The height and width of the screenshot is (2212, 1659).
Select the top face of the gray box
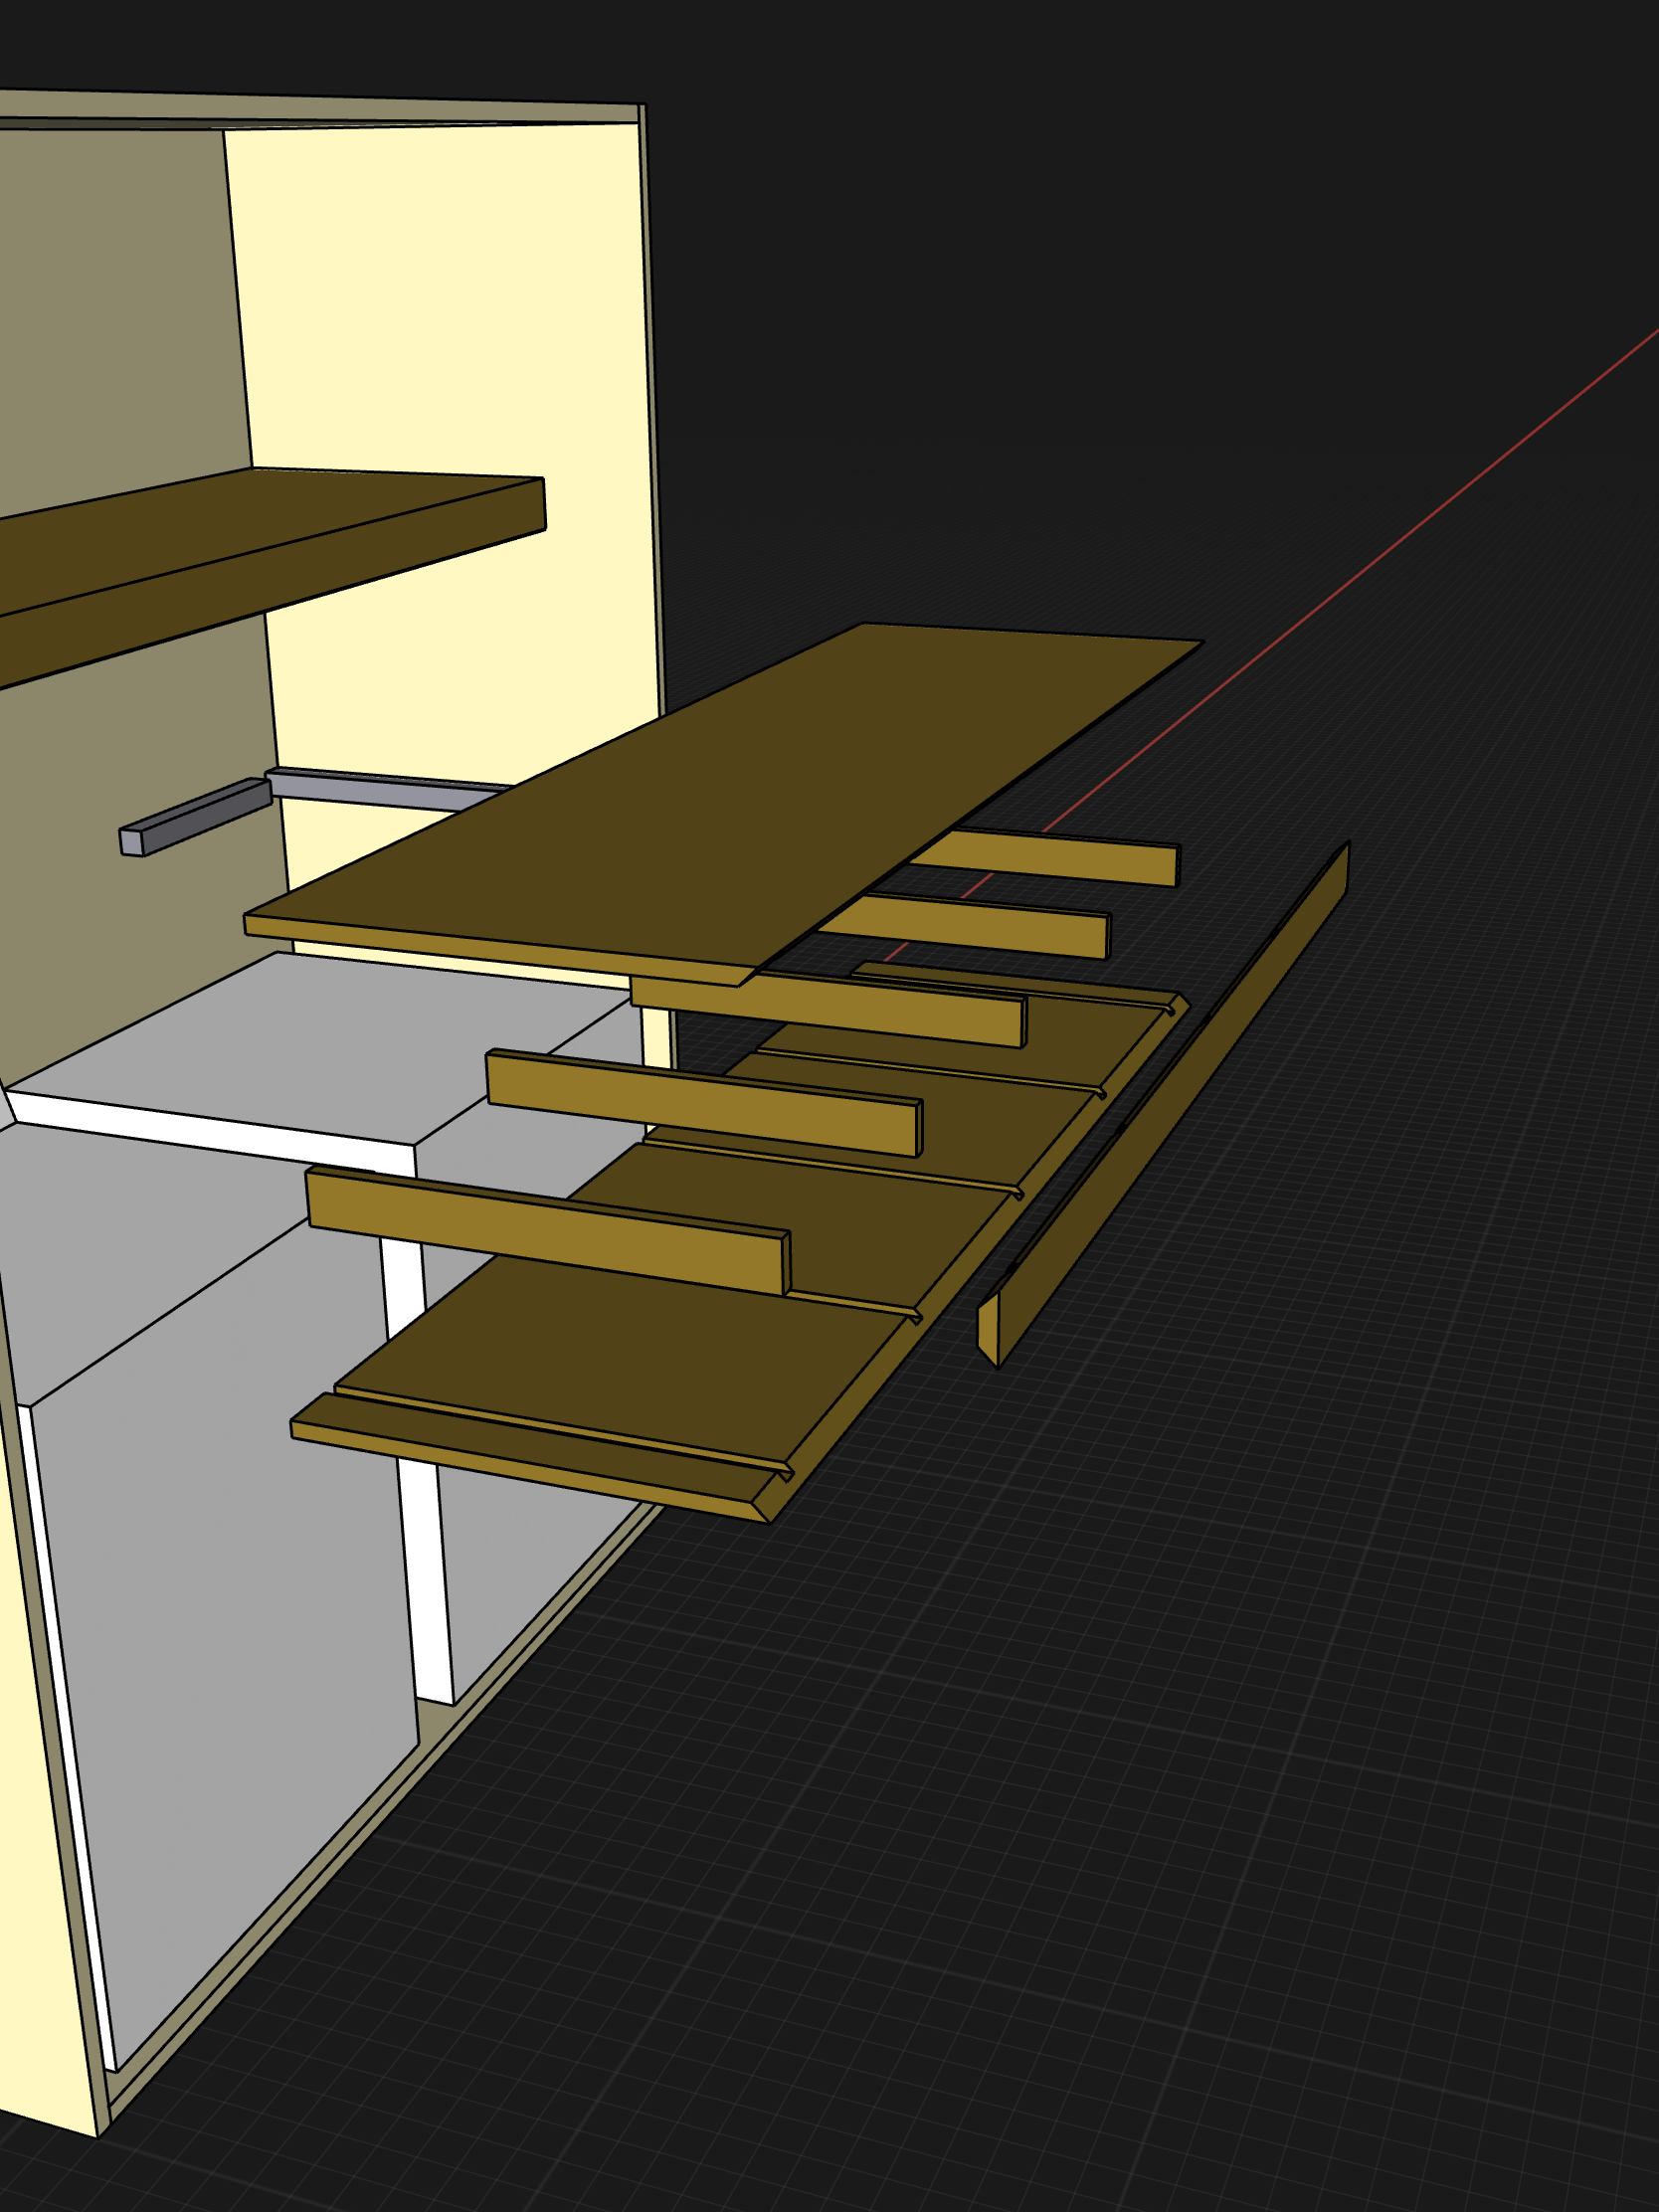[320, 1045]
